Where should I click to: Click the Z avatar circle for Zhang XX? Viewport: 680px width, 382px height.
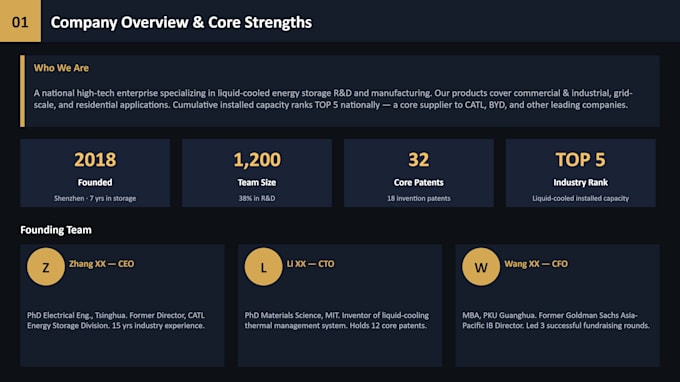pyautogui.click(x=46, y=267)
